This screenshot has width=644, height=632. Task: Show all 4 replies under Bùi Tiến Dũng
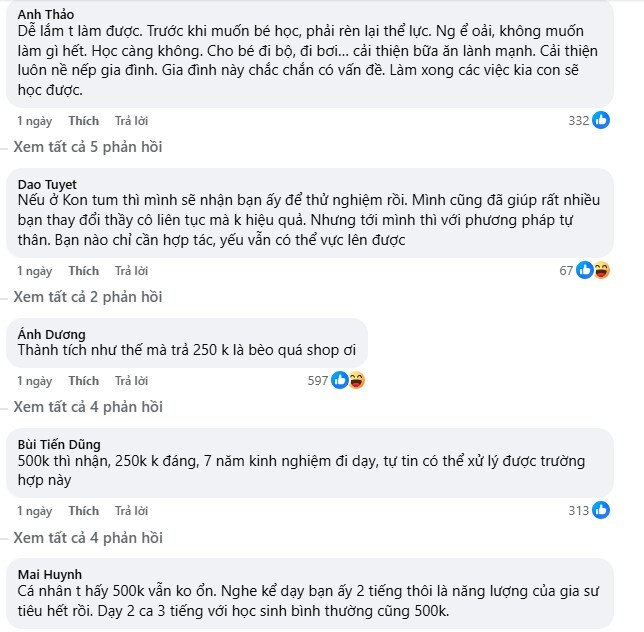pyautogui.click(x=87, y=537)
